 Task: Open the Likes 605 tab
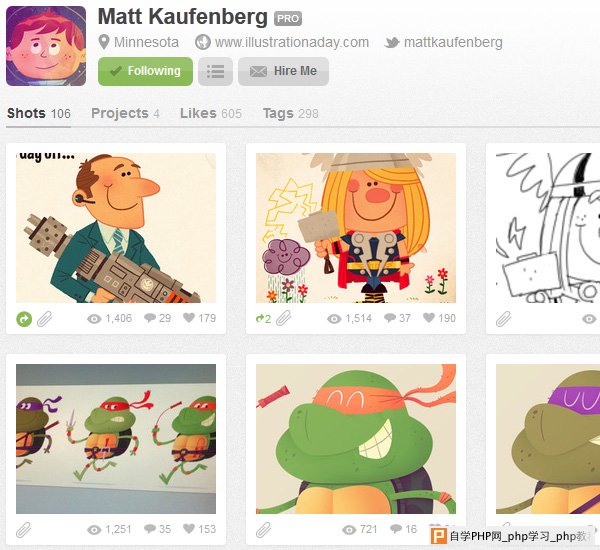click(211, 113)
